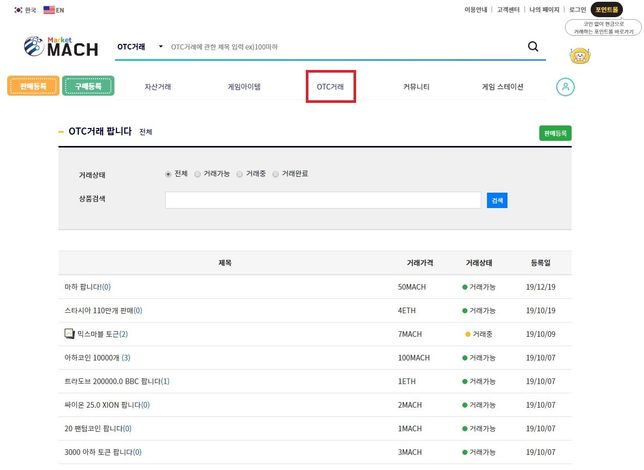Click the 2MACH price cell
The height and width of the screenshot is (470, 644).
click(409, 405)
